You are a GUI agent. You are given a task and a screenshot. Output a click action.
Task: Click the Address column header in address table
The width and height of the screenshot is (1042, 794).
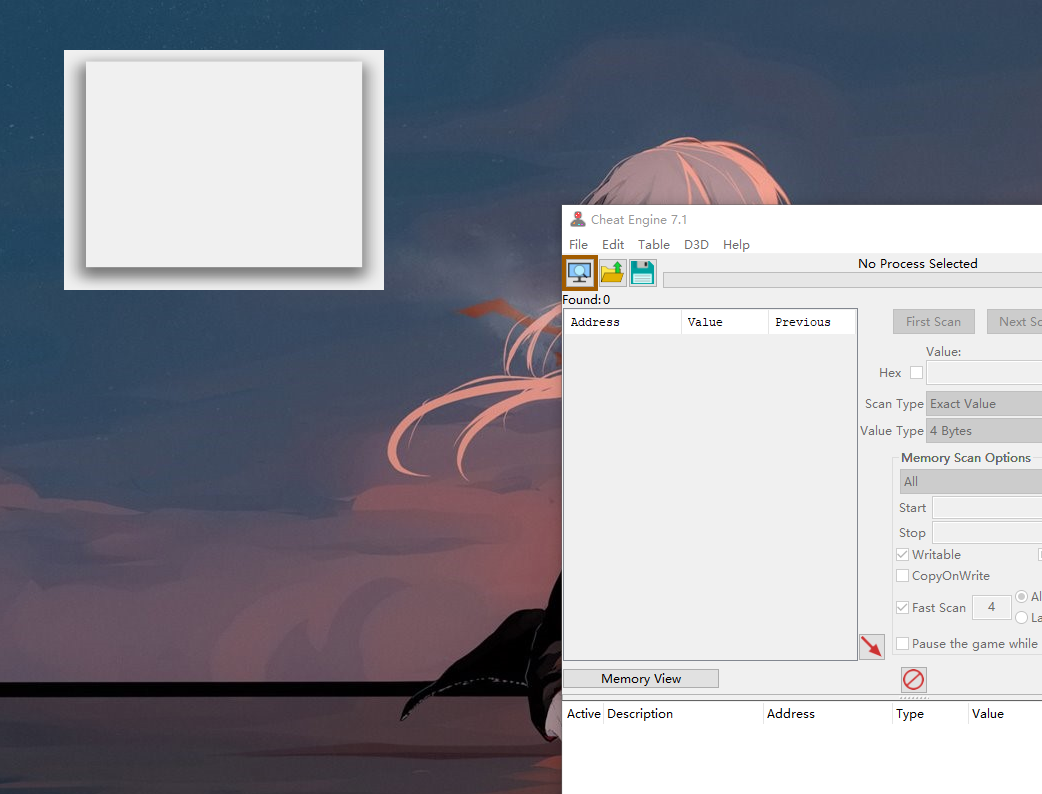pyautogui.click(x=828, y=714)
